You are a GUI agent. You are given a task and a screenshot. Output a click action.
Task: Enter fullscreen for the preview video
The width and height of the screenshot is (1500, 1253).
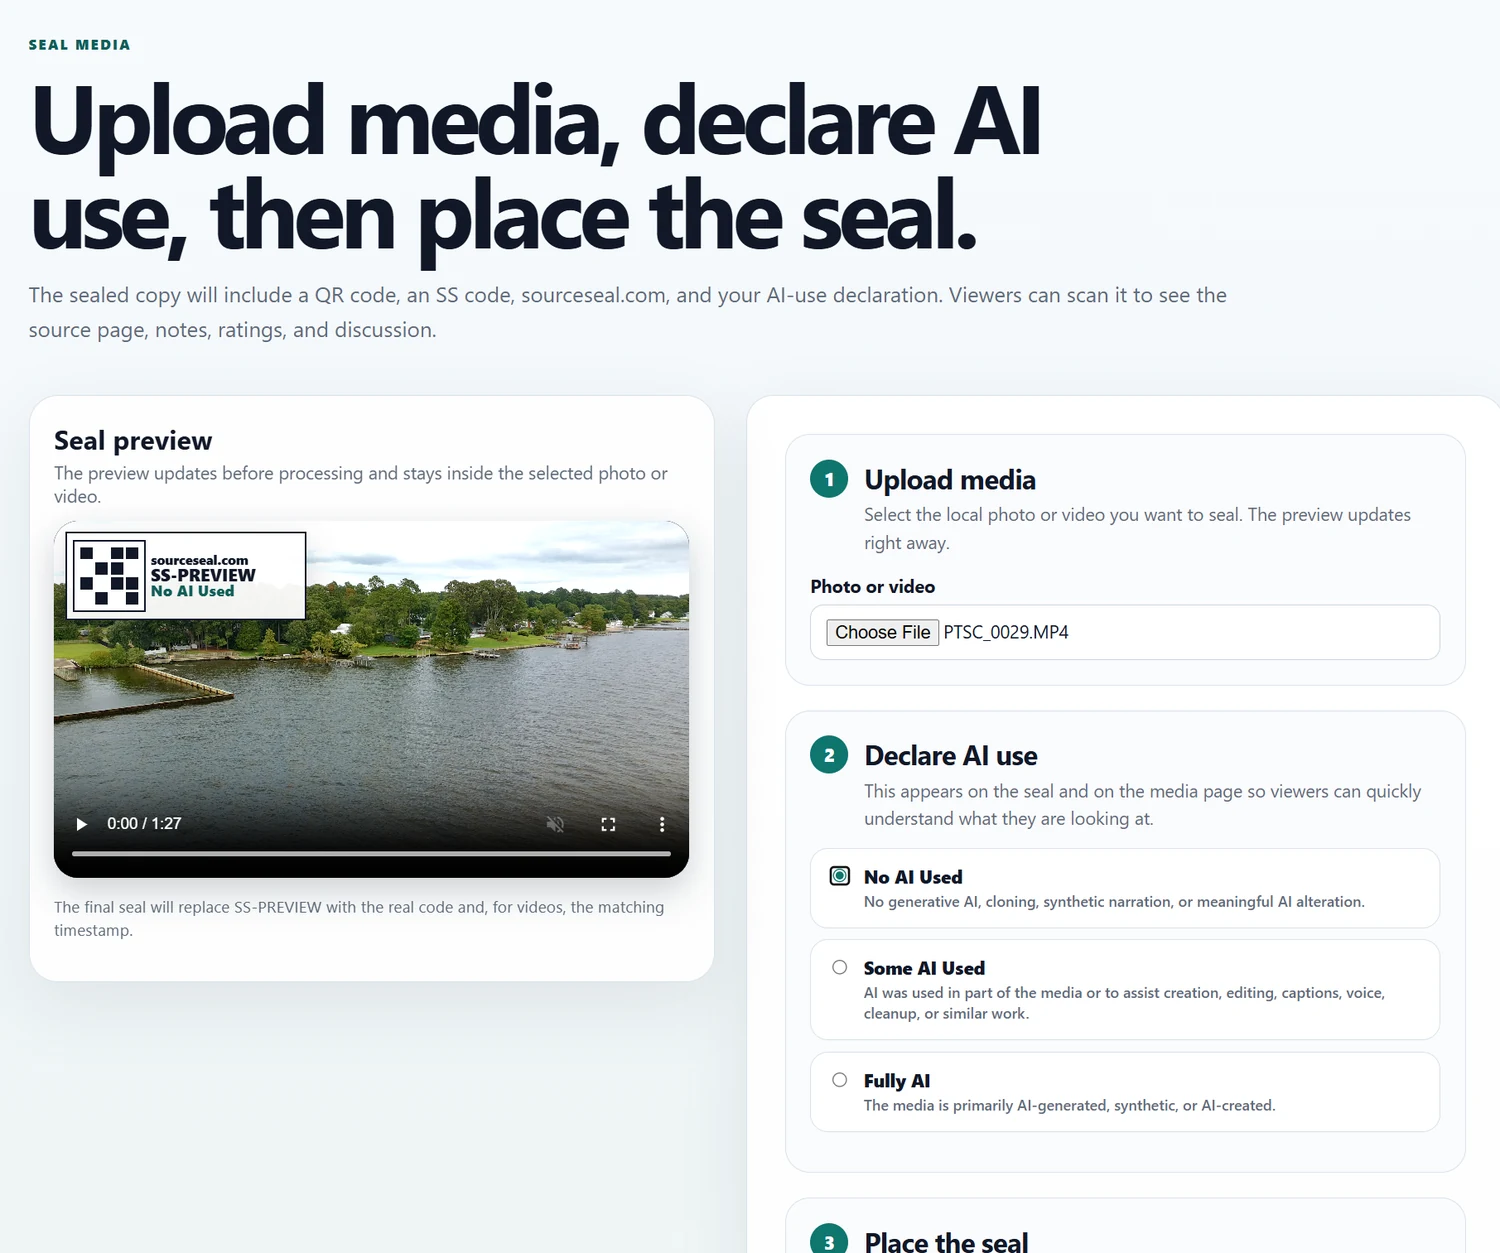(608, 824)
